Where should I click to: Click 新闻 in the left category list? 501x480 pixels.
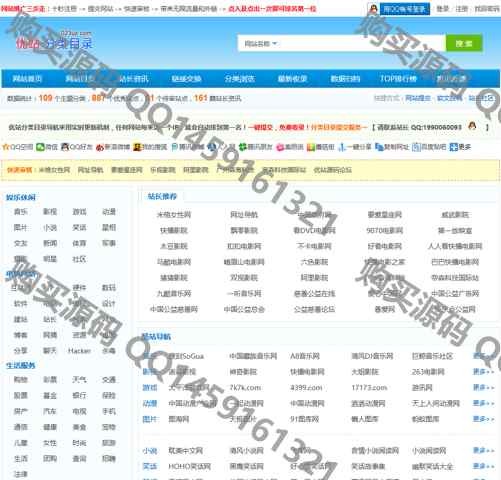pos(50,243)
